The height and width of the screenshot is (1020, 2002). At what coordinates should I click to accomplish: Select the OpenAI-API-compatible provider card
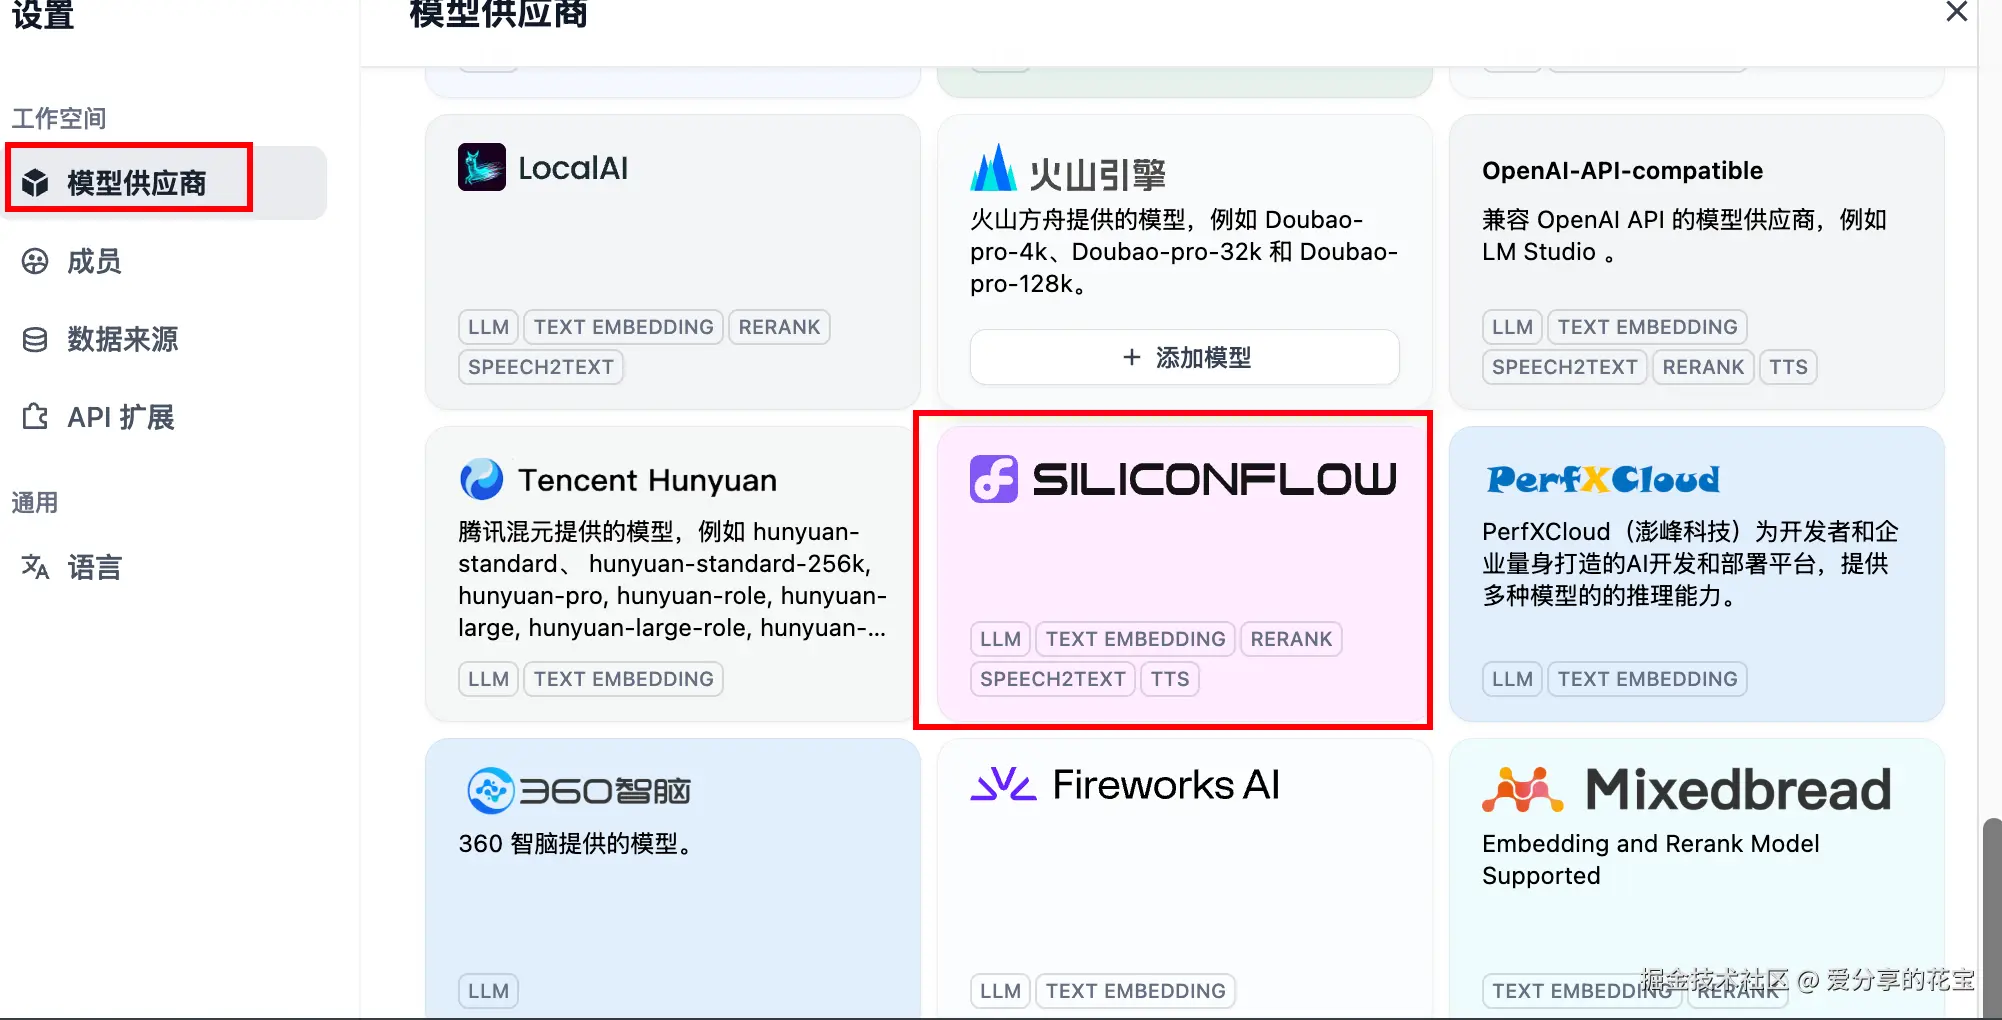pyautogui.click(x=1696, y=262)
